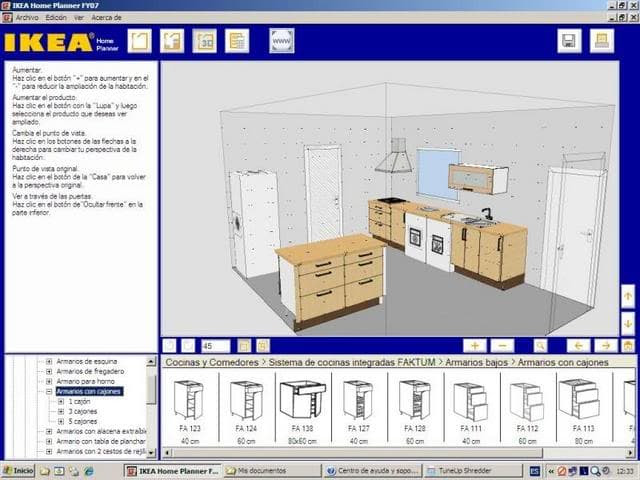
Task: Expand Armarios de esquina tree node
Action: tap(49, 361)
